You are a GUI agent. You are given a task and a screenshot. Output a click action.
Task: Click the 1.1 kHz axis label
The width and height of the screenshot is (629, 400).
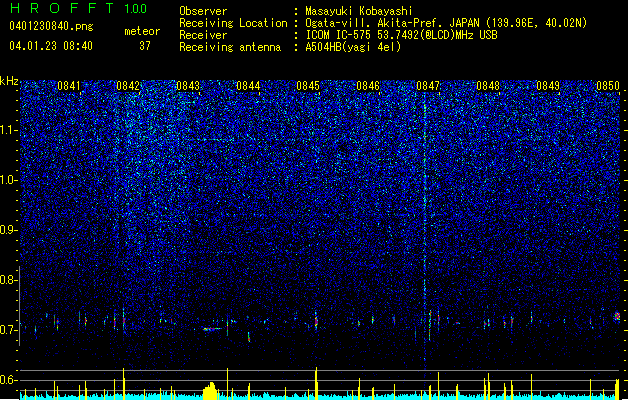[8, 130]
